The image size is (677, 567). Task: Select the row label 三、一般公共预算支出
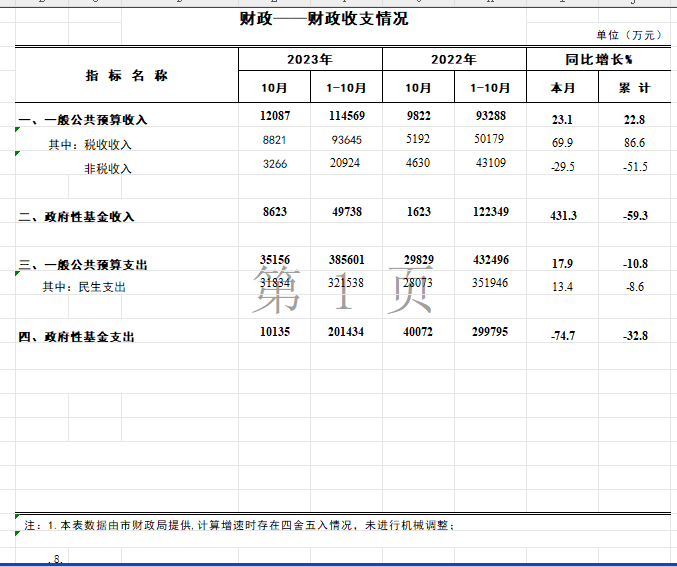click(x=83, y=264)
